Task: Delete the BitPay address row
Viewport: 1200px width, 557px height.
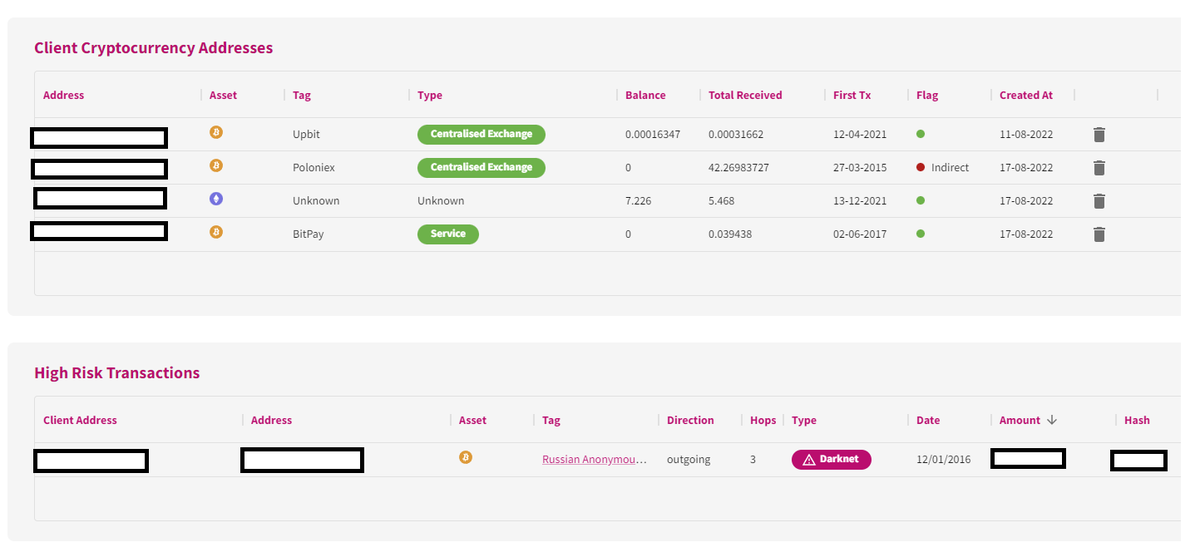Action: [1099, 234]
